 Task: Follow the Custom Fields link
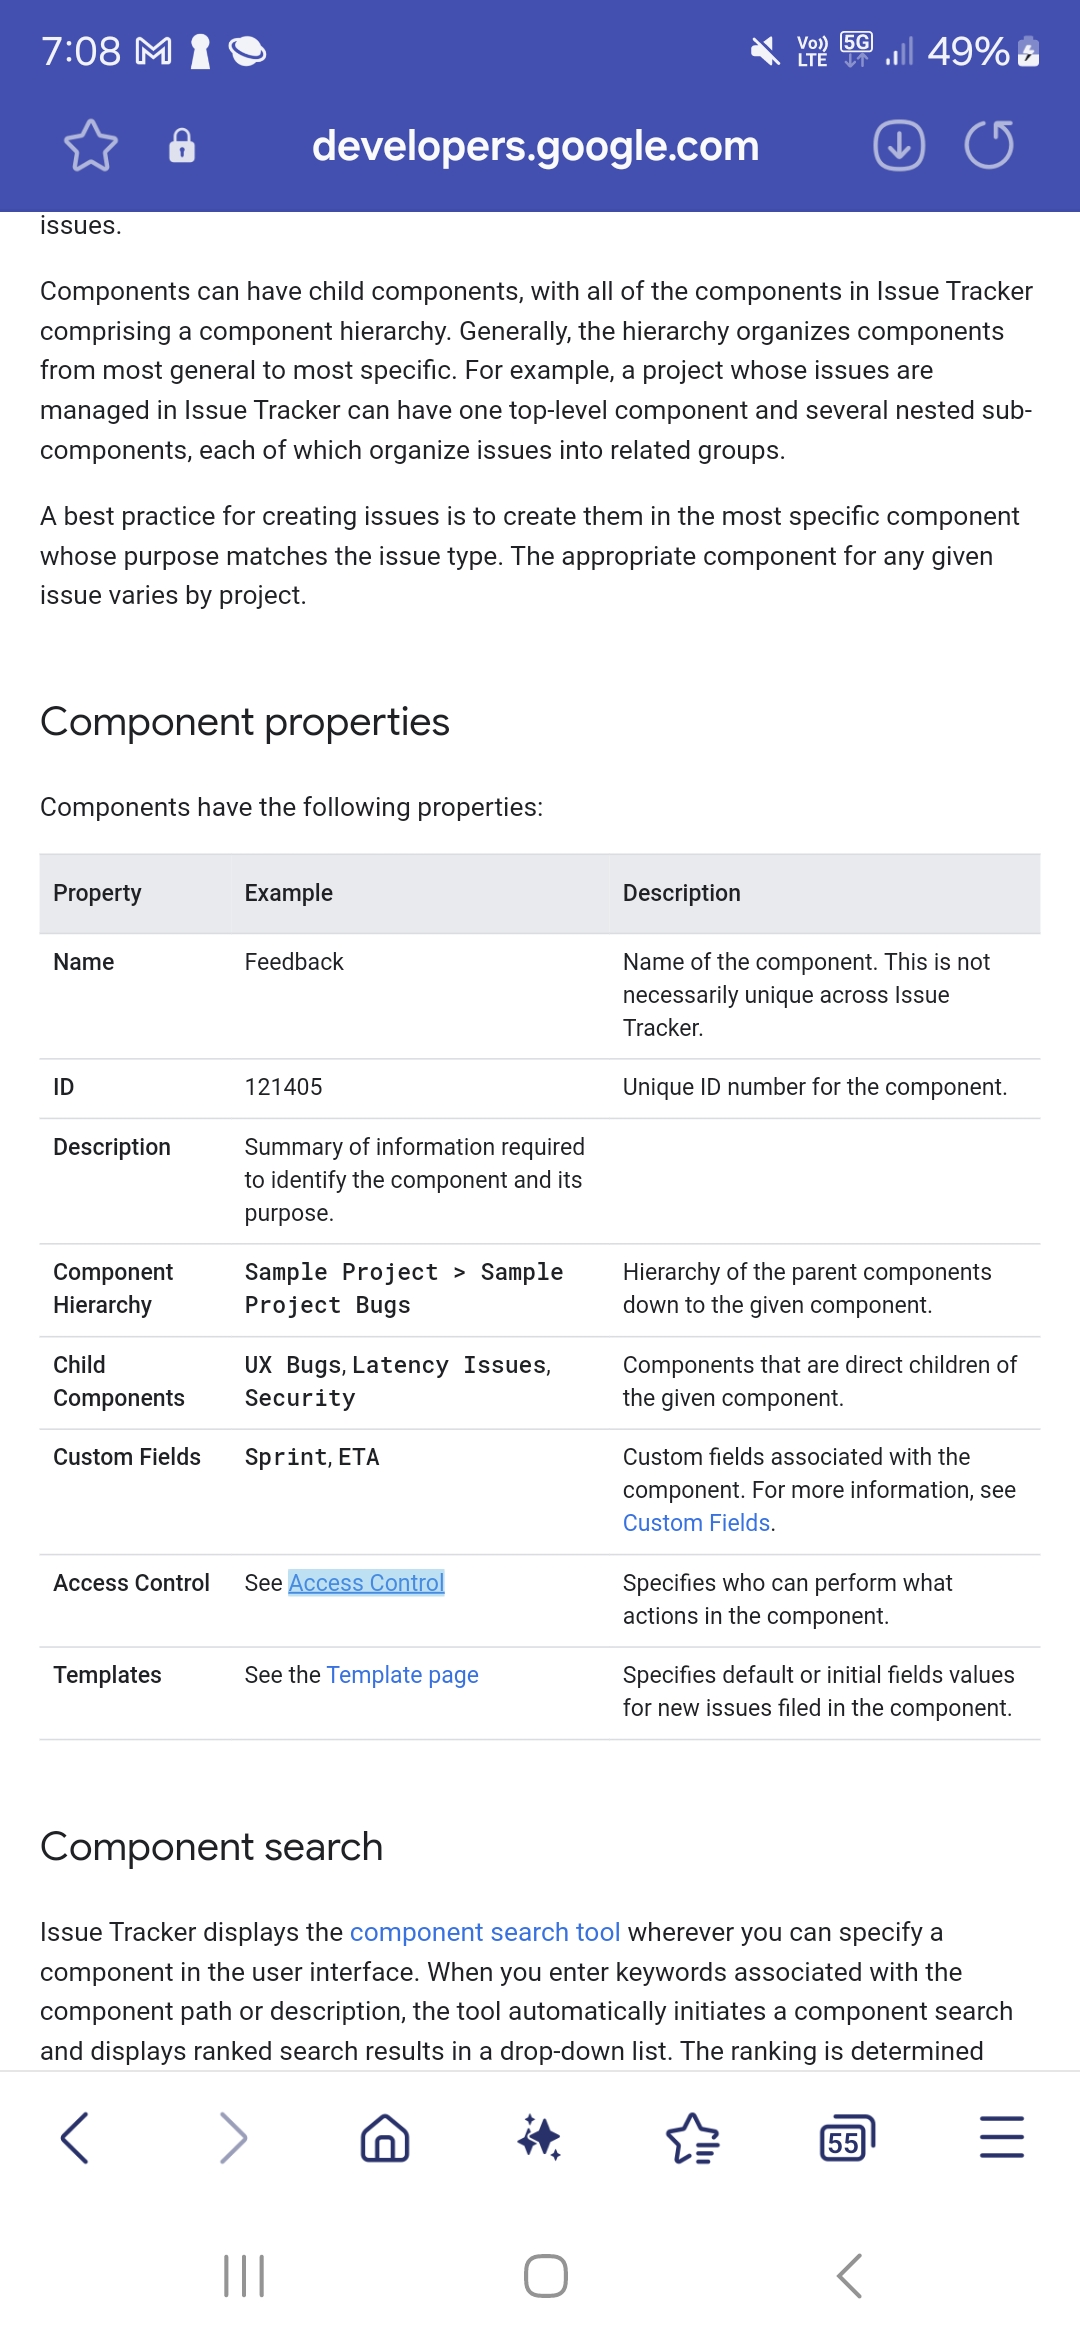(696, 1523)
